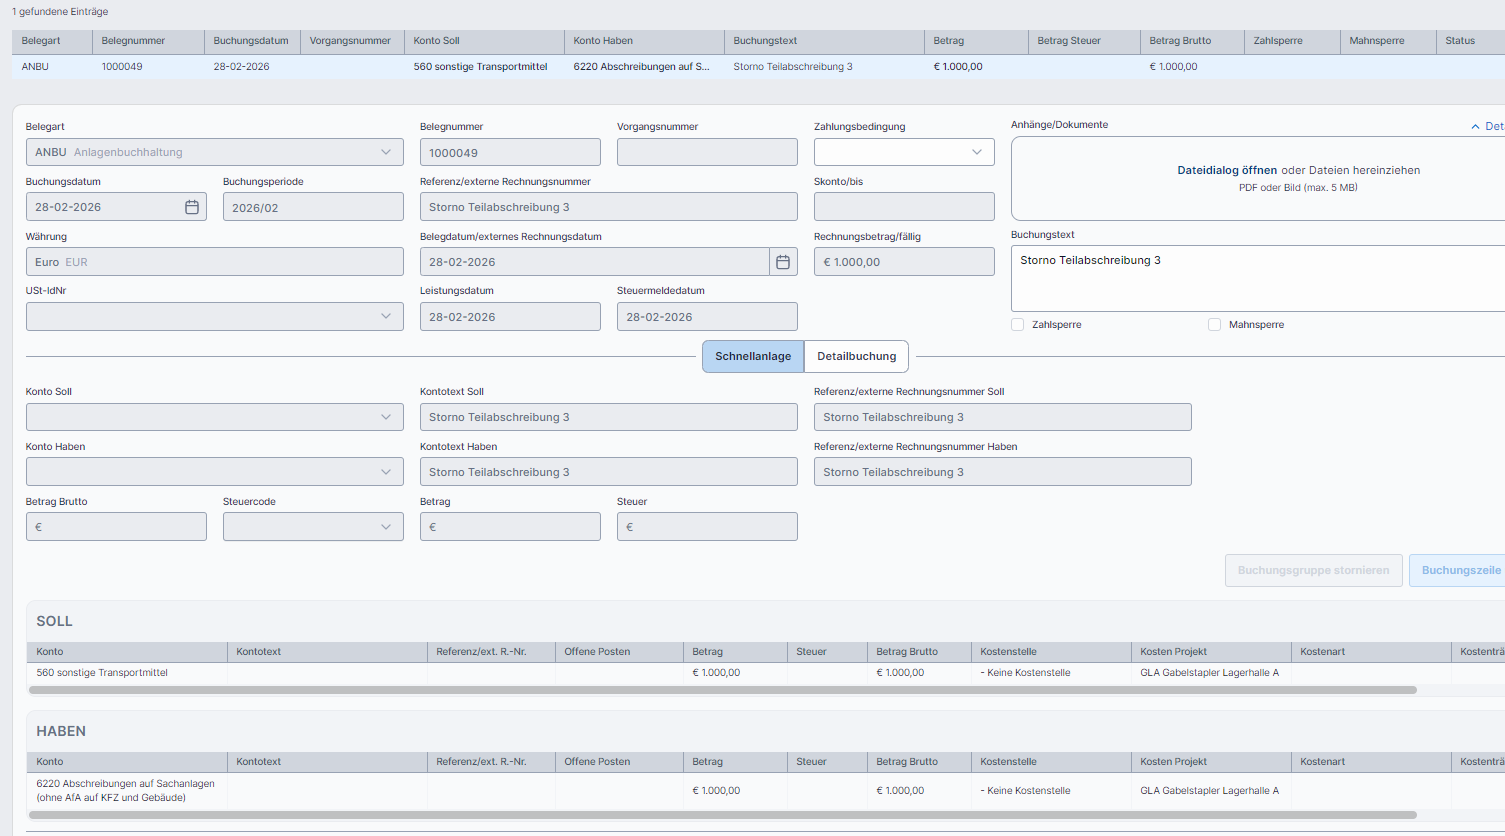Click the Dateidialog öffnen link
1505x836 pixels.
(1226, 171)
